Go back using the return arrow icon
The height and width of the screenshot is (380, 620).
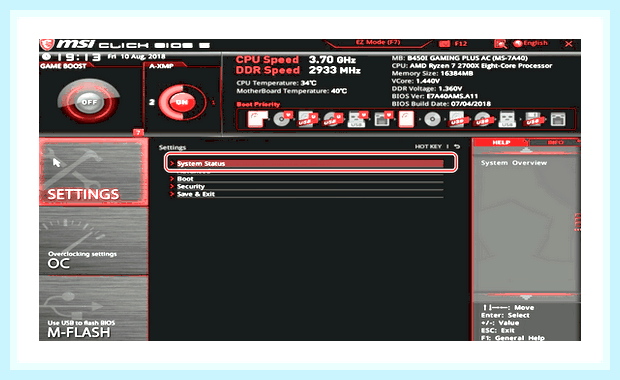point(457,147)
